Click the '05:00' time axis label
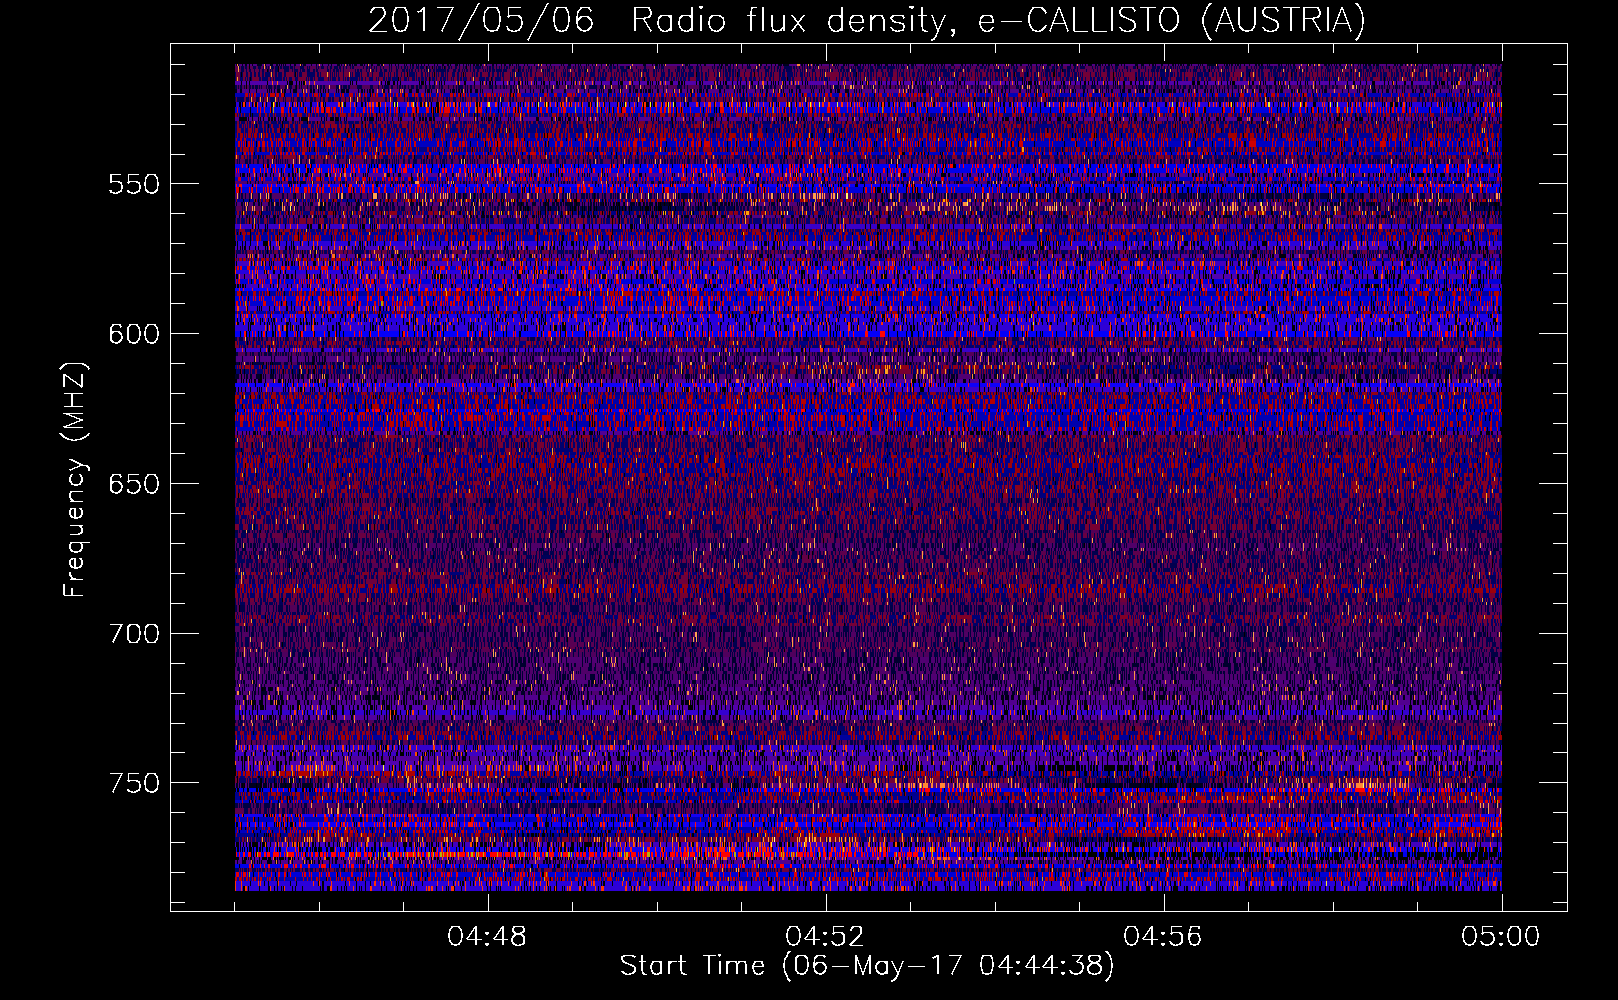Viewport: 1618px width, 1000px height. [x=1501, y=937]
